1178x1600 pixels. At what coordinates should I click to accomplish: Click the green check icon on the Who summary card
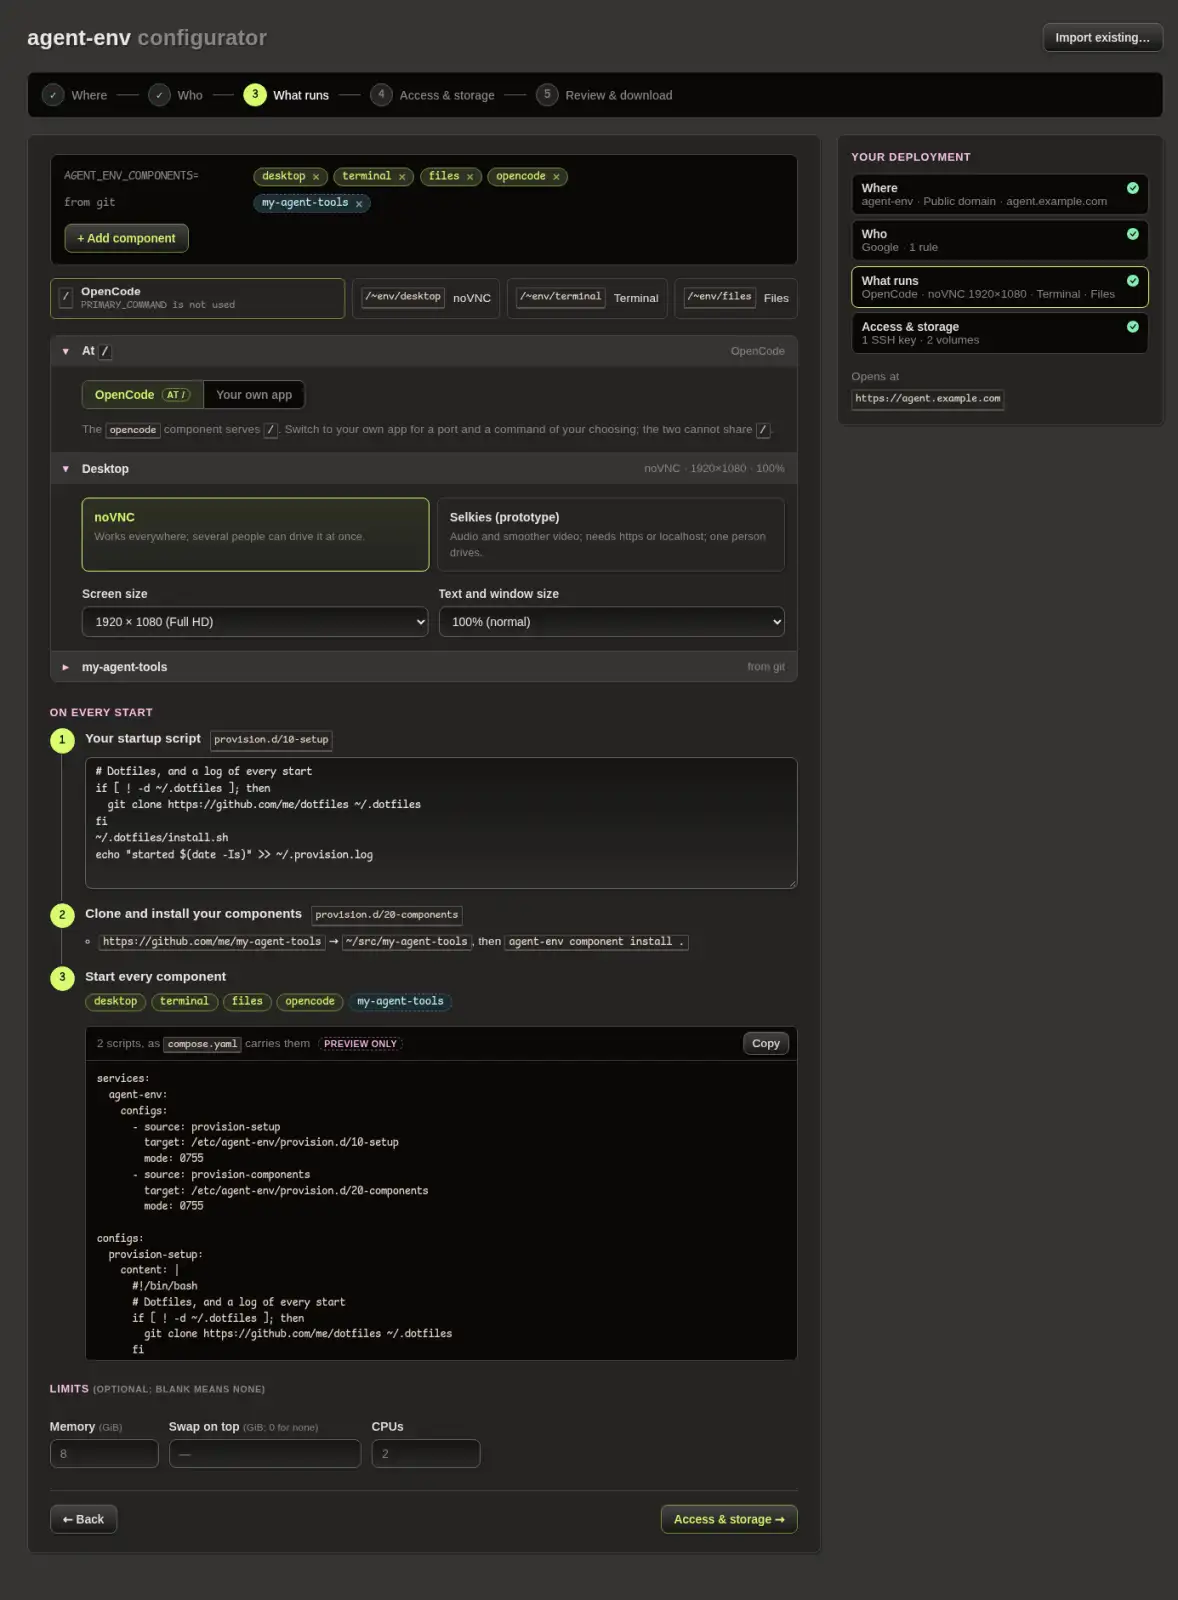(1133, 234)
